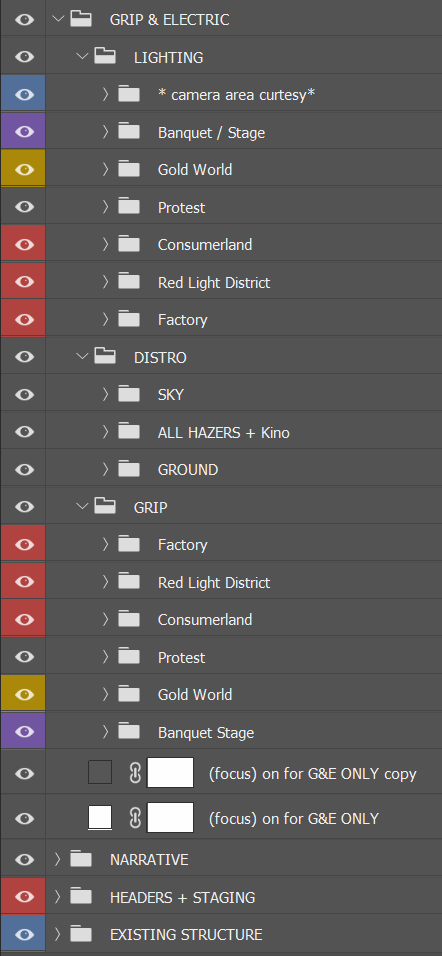Toggle visibility of HEADERS + STAGING group
442x956 pixels.
[24, 897]
